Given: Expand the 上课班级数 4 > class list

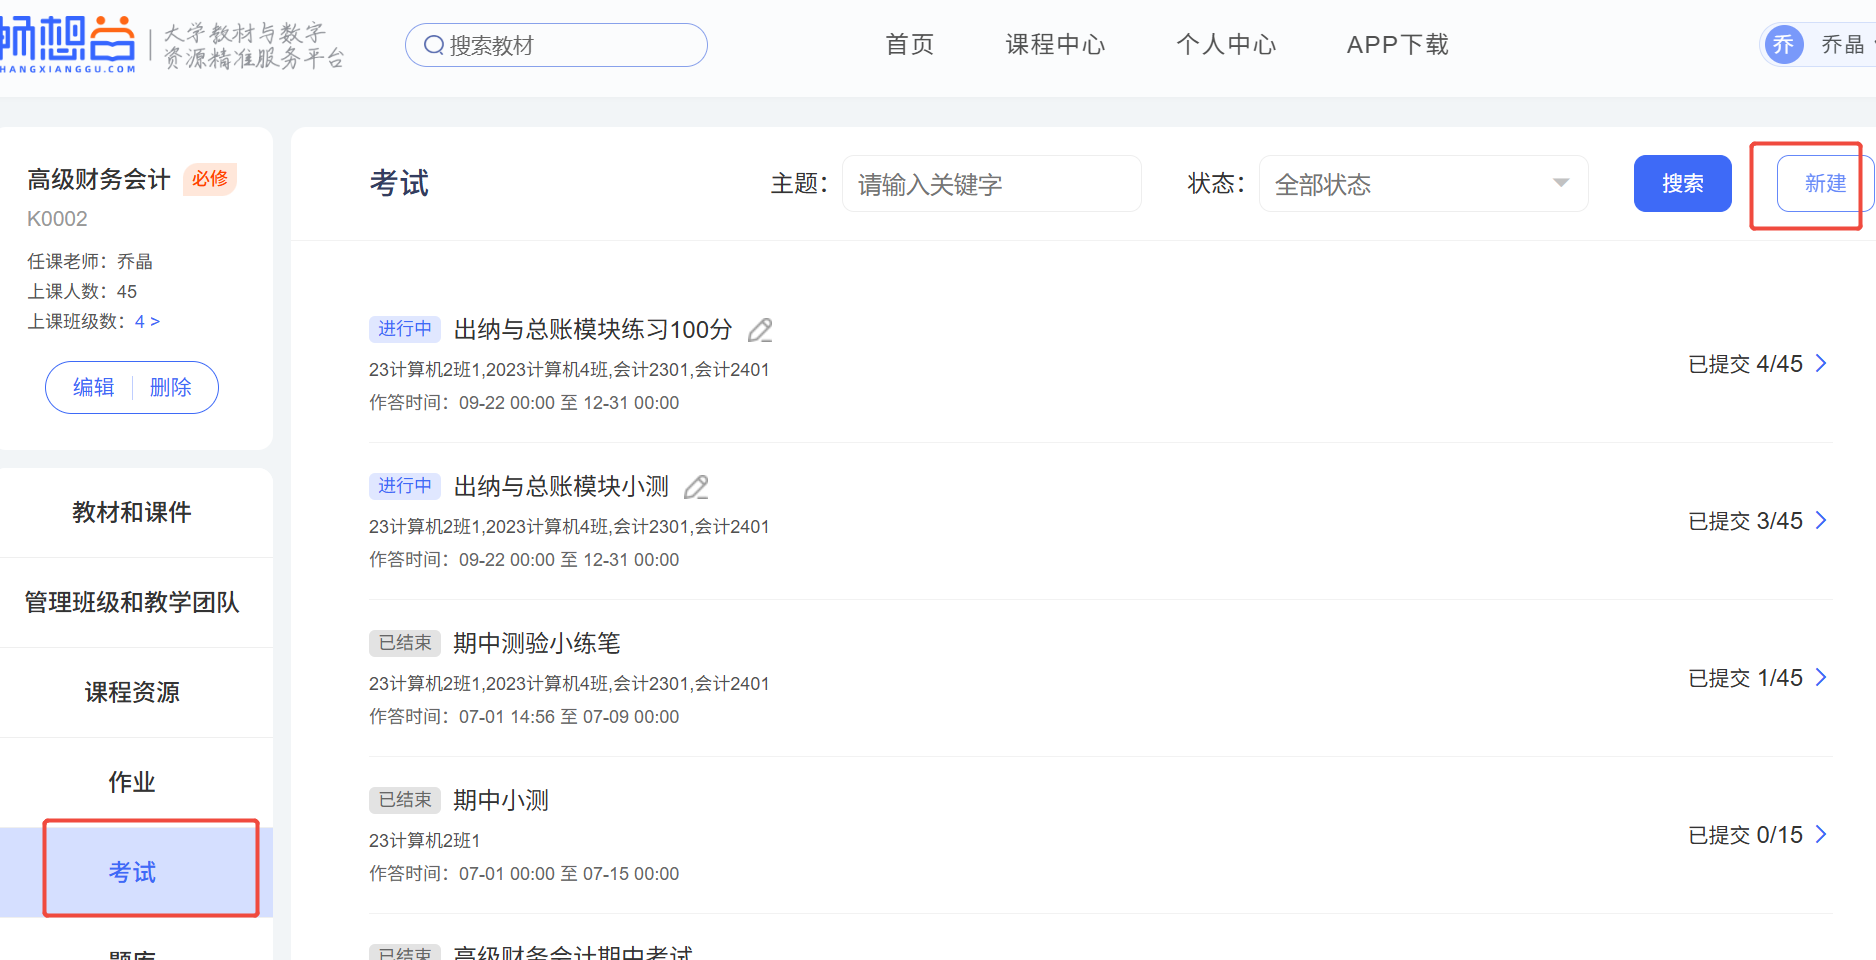Looking at the screenshot, I should point(147,321).
